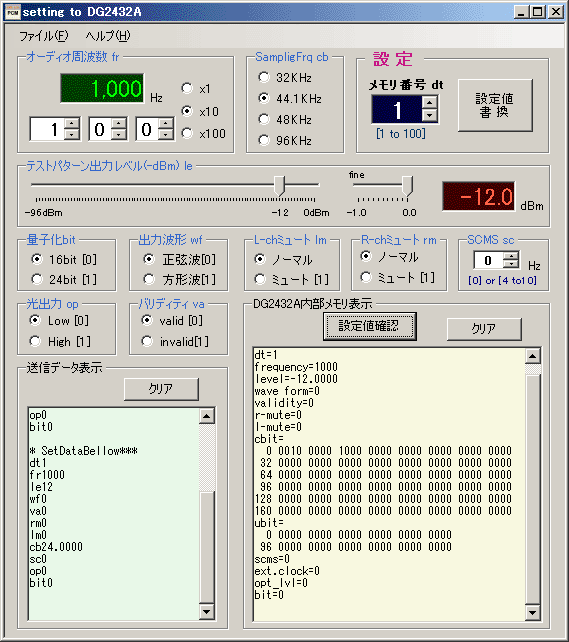Increase the SCMS sc value
This screenshot has height=642, width=569.
[511, 256]
